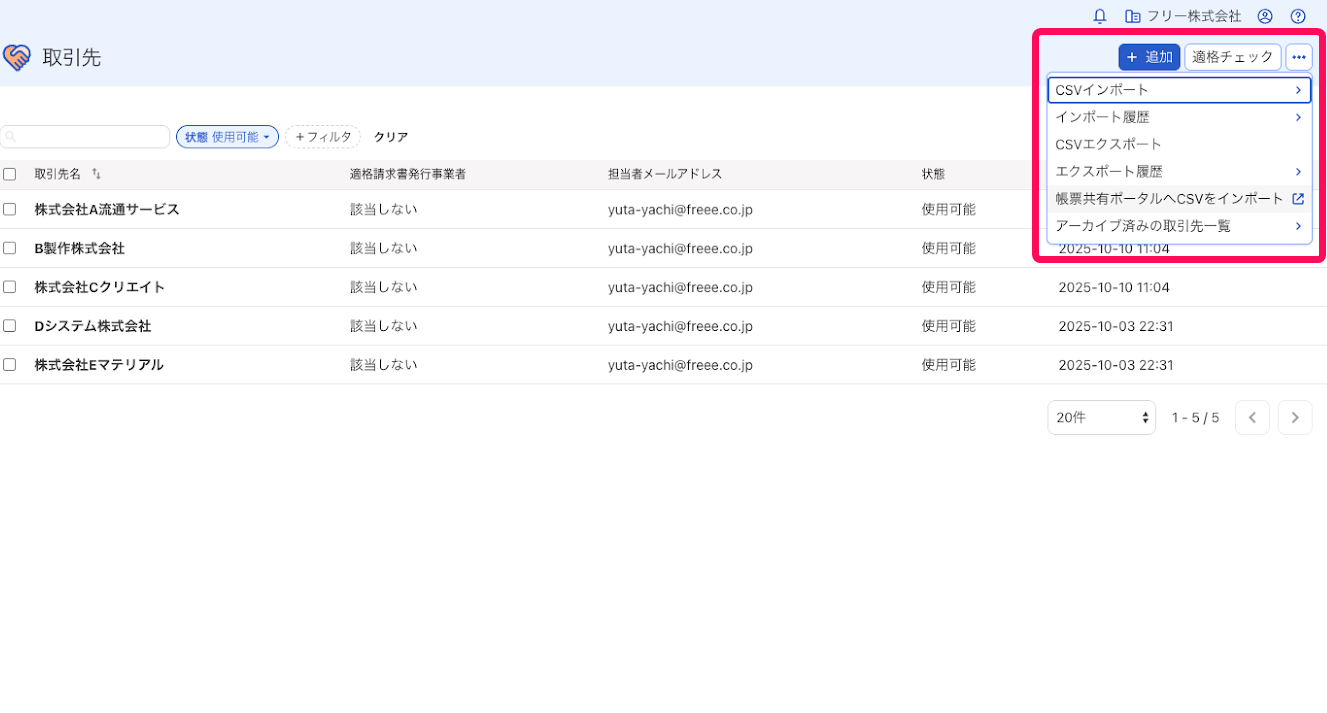Check the box for Dシステム株式会社
This screenshot has height=713, width=1327.
click(x=10, y=326)
